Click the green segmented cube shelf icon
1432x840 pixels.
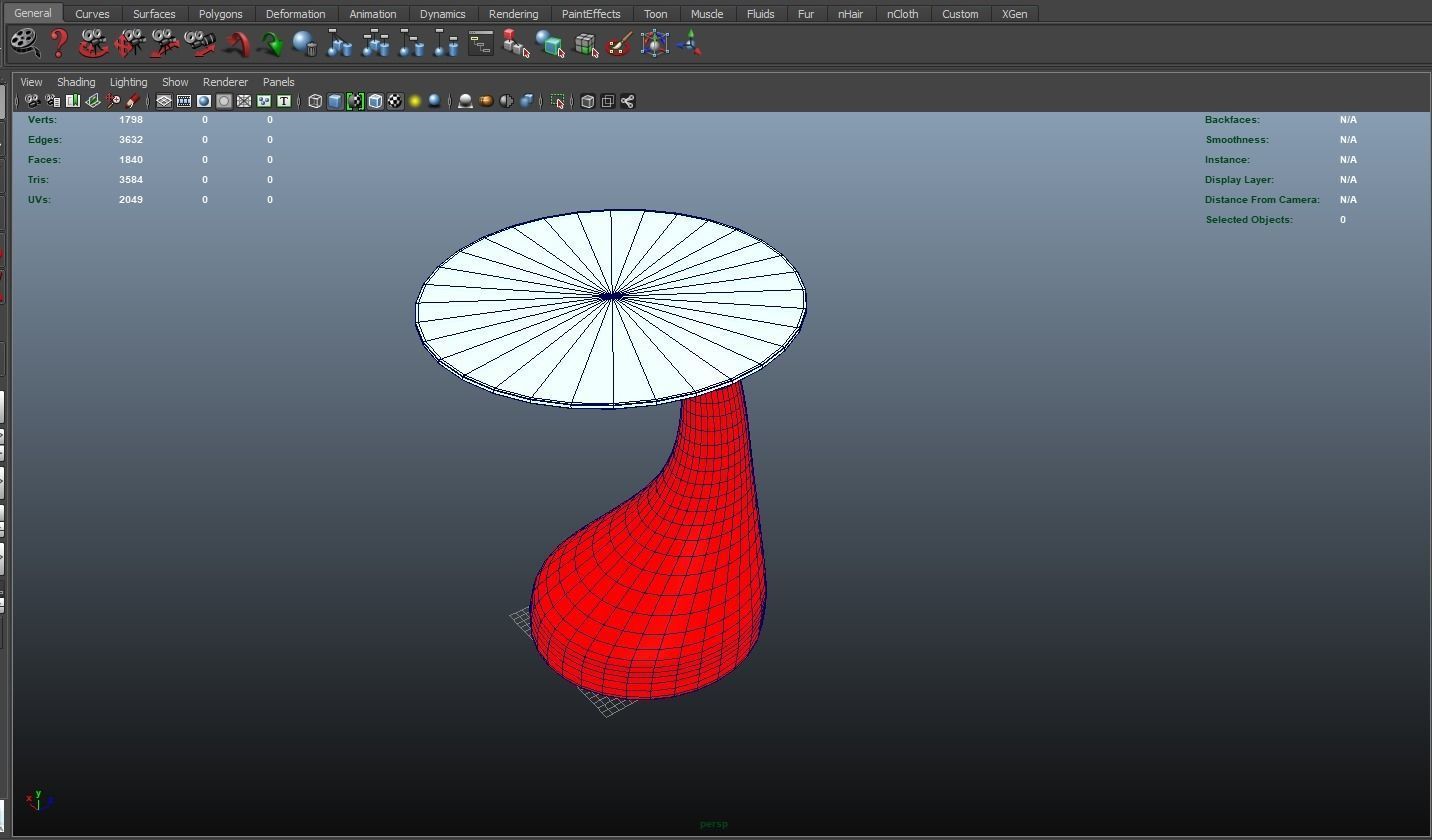coord(586,44)
